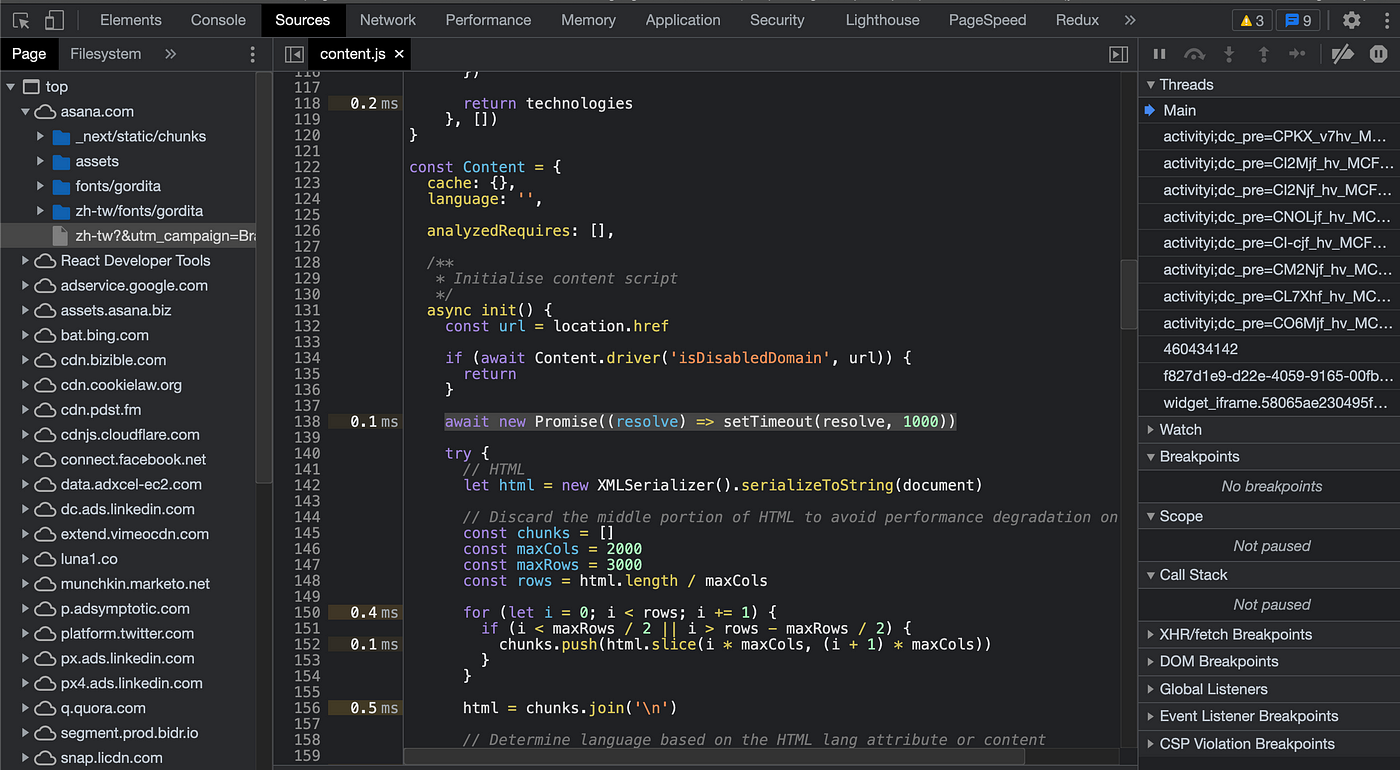Screen dimensions: 1400x770
Task: Collapse the asana.com tree node
Action: pyautogui.click(x=25, y=112)
